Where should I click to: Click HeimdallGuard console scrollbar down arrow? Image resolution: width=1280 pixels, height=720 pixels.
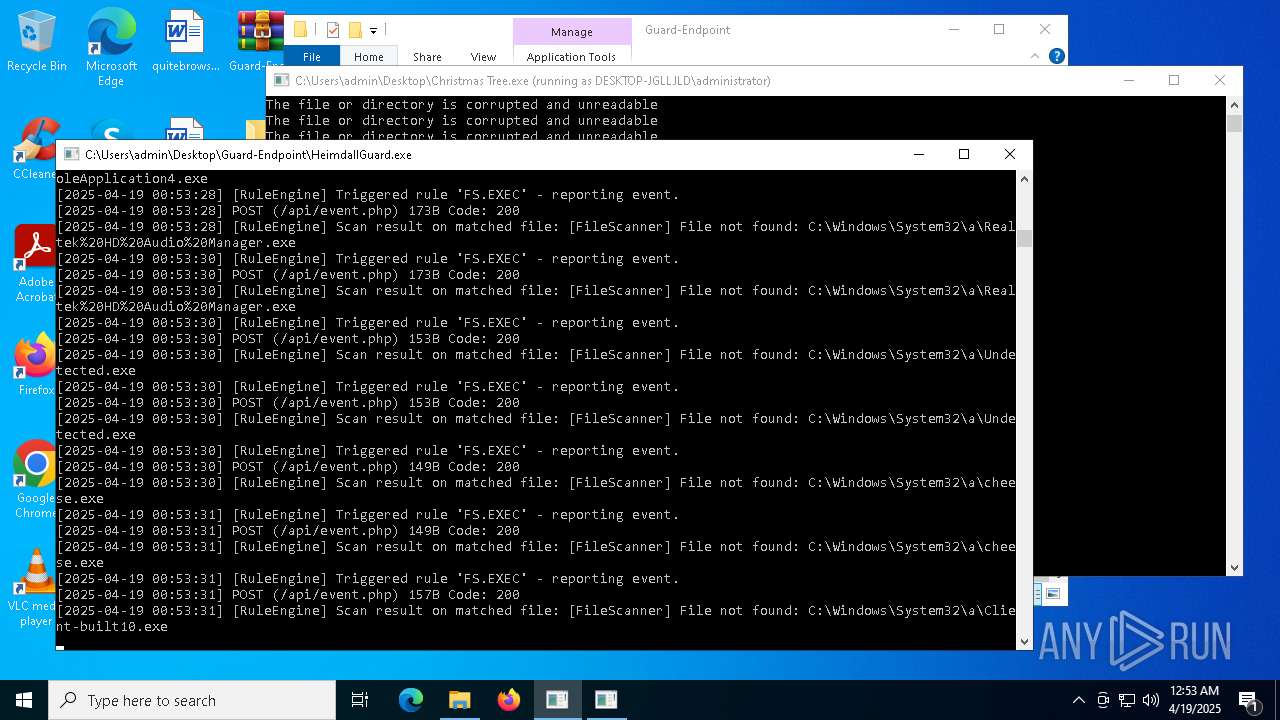click(1024, 641)
